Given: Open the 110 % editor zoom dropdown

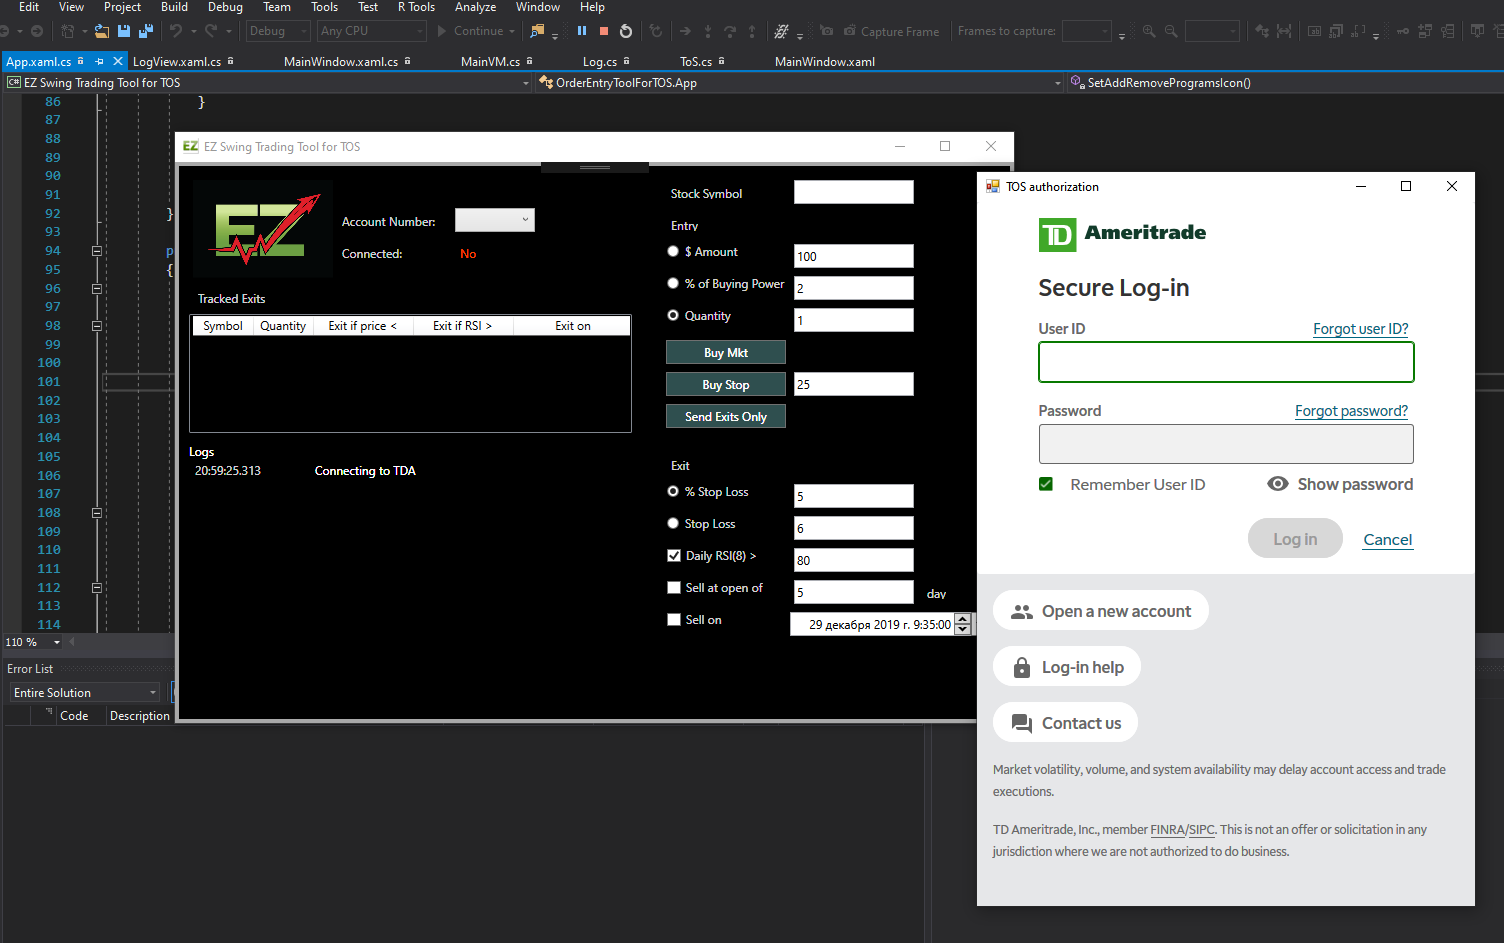Looking at the screenshot, I should (x=56, y=642).
